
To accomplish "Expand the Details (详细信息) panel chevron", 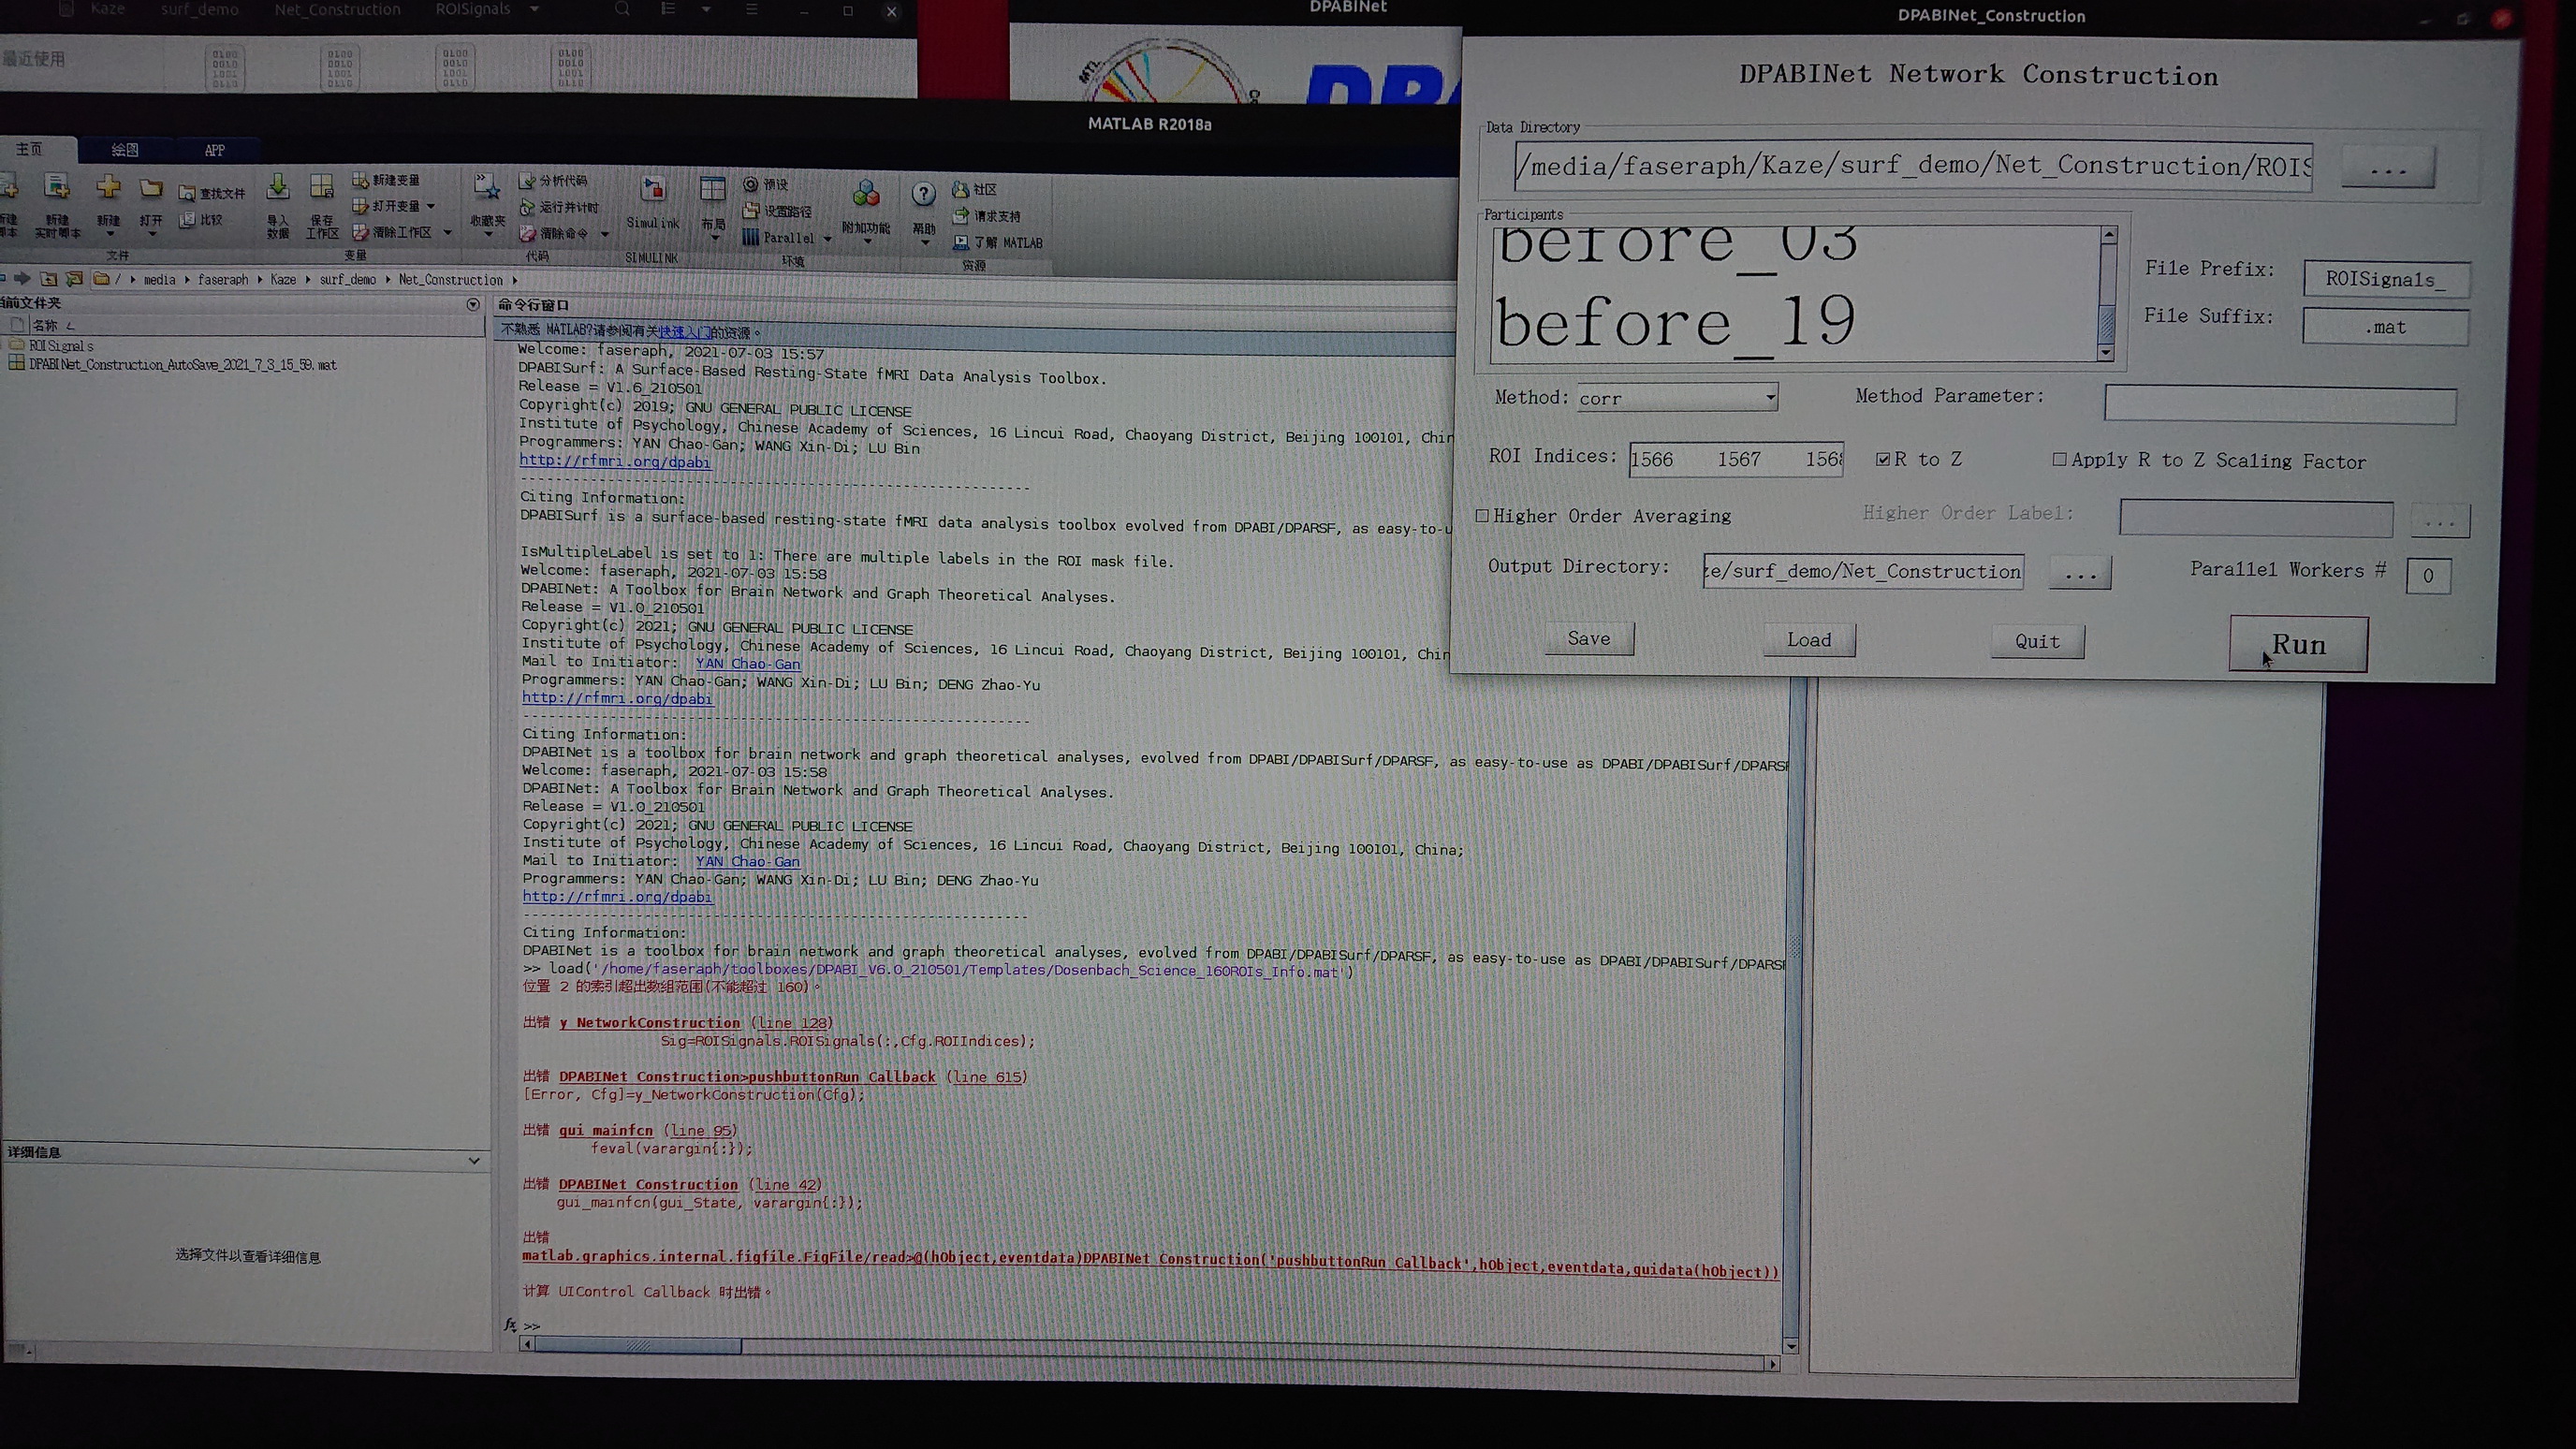I will (474, 1161).
